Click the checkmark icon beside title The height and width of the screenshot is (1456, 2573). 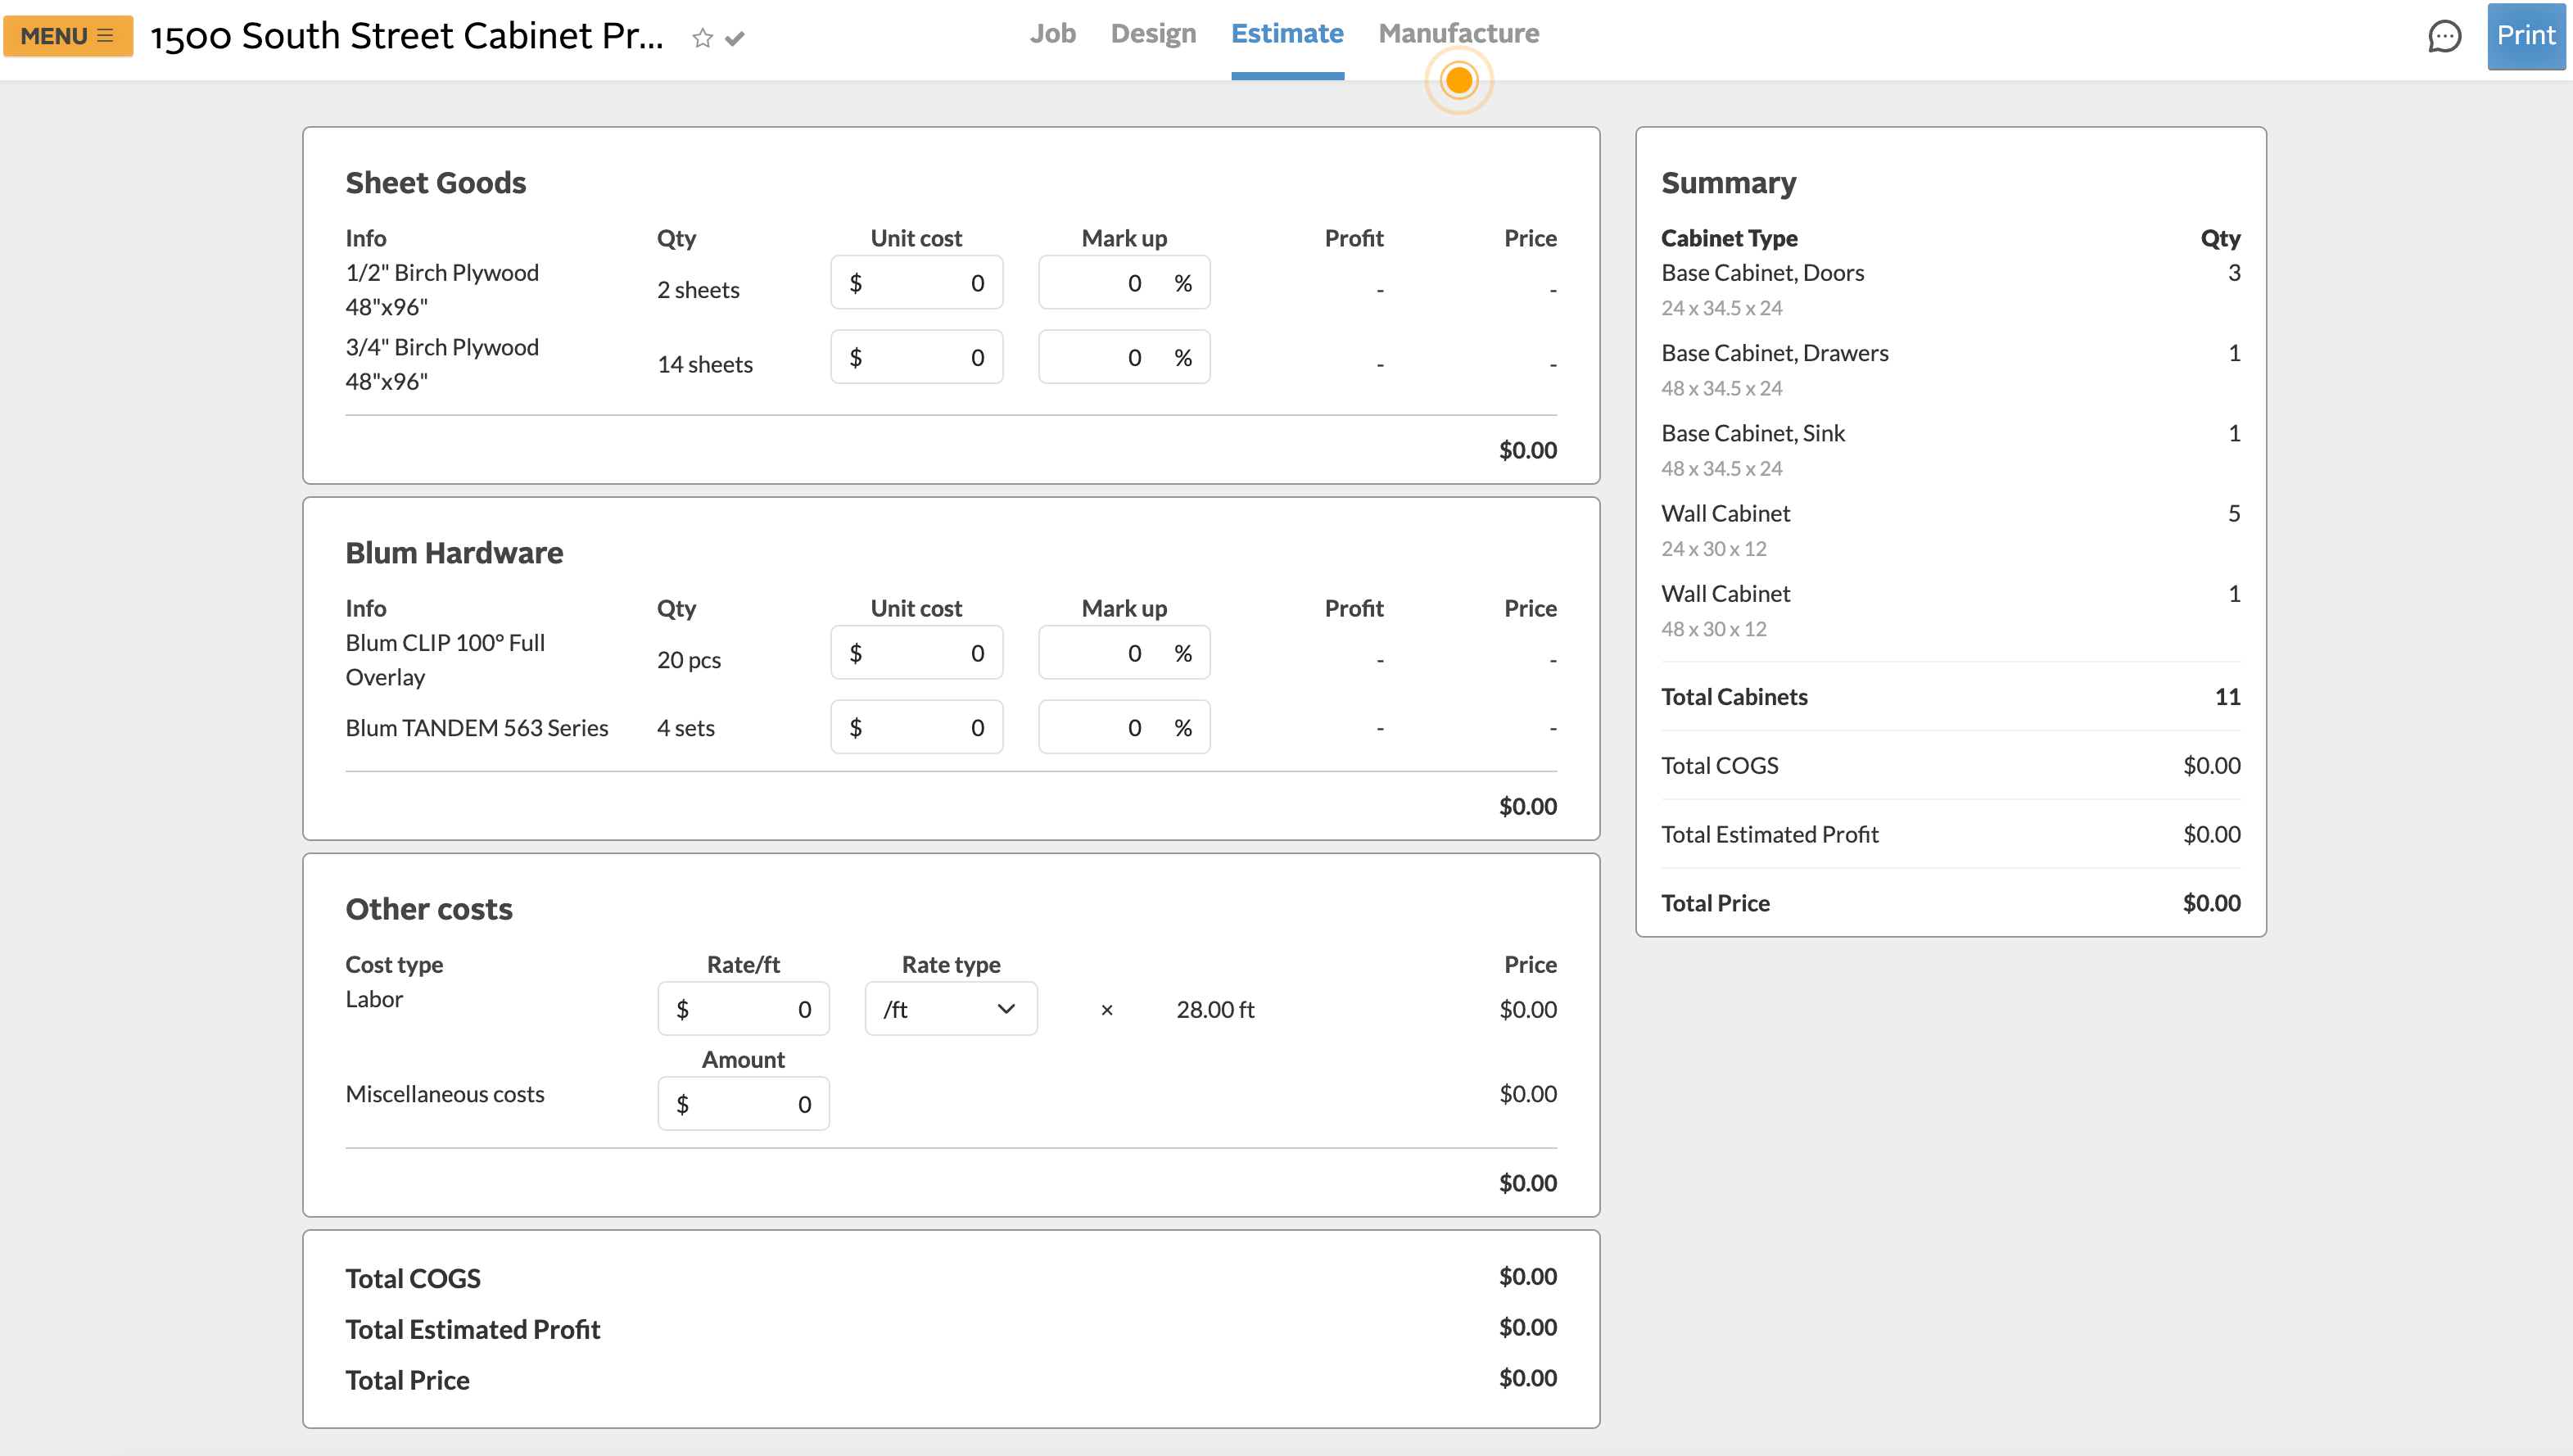pos(735,38)
